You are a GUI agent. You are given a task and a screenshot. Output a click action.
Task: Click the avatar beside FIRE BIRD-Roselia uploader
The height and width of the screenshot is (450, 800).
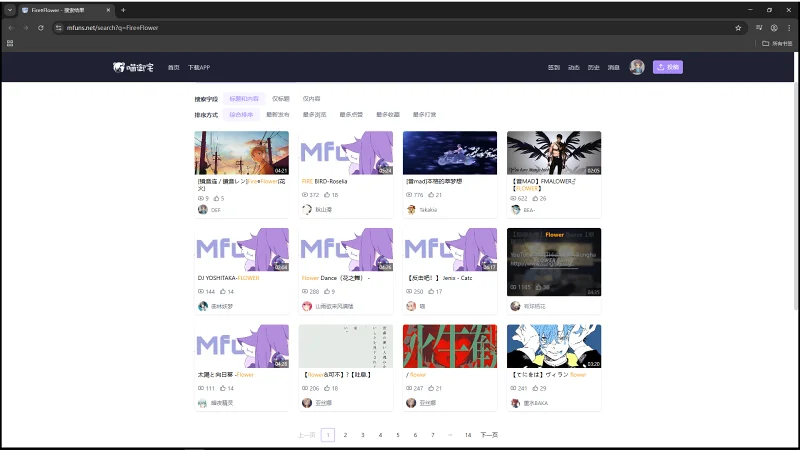coord(307,209)
